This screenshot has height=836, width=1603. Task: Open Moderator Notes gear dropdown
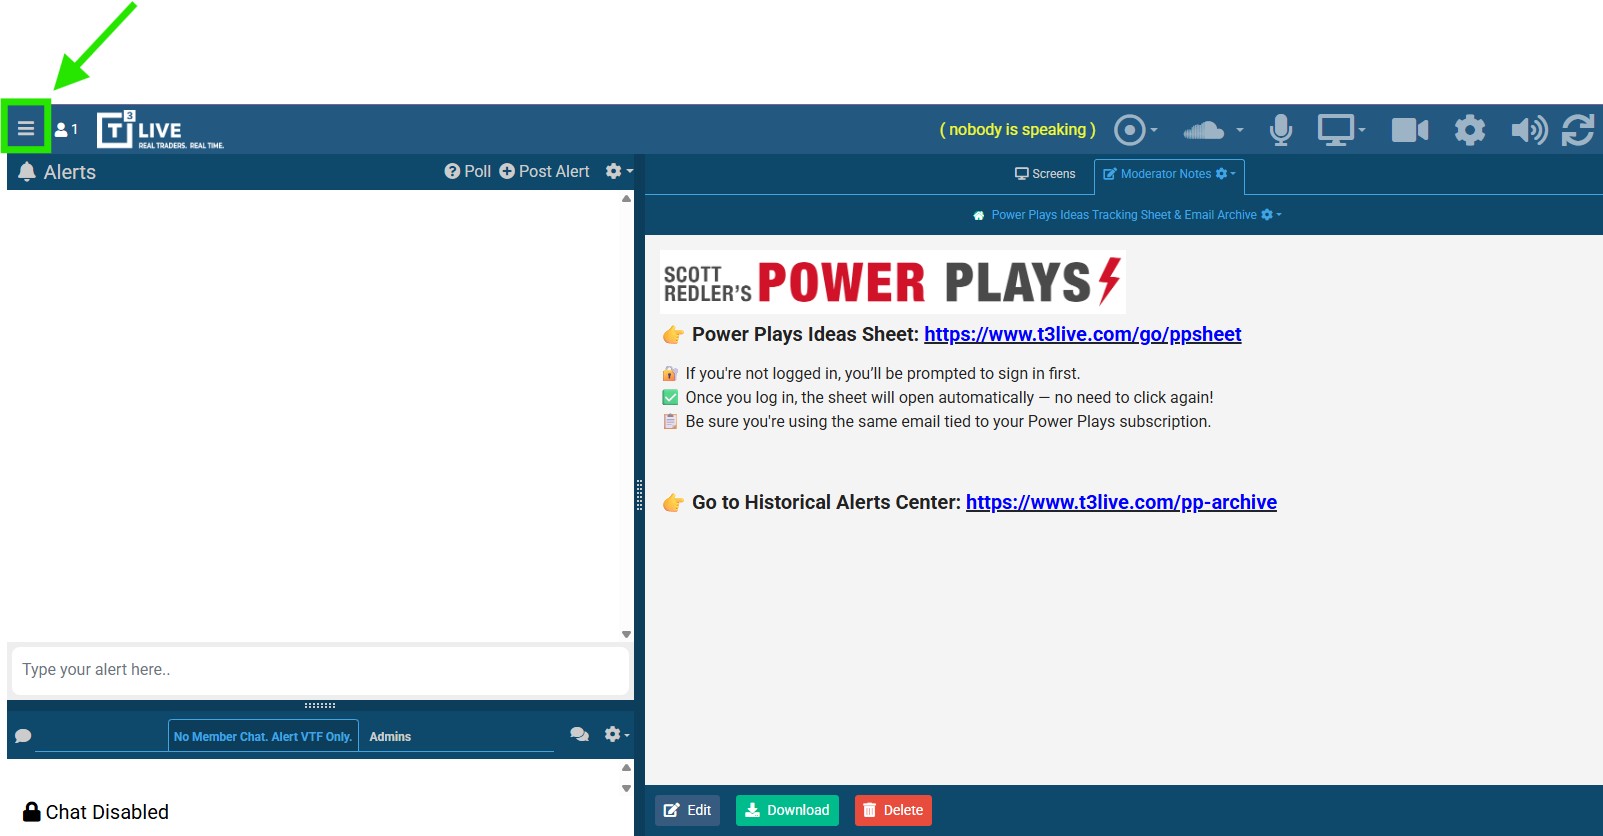(x=1226, y=174)
